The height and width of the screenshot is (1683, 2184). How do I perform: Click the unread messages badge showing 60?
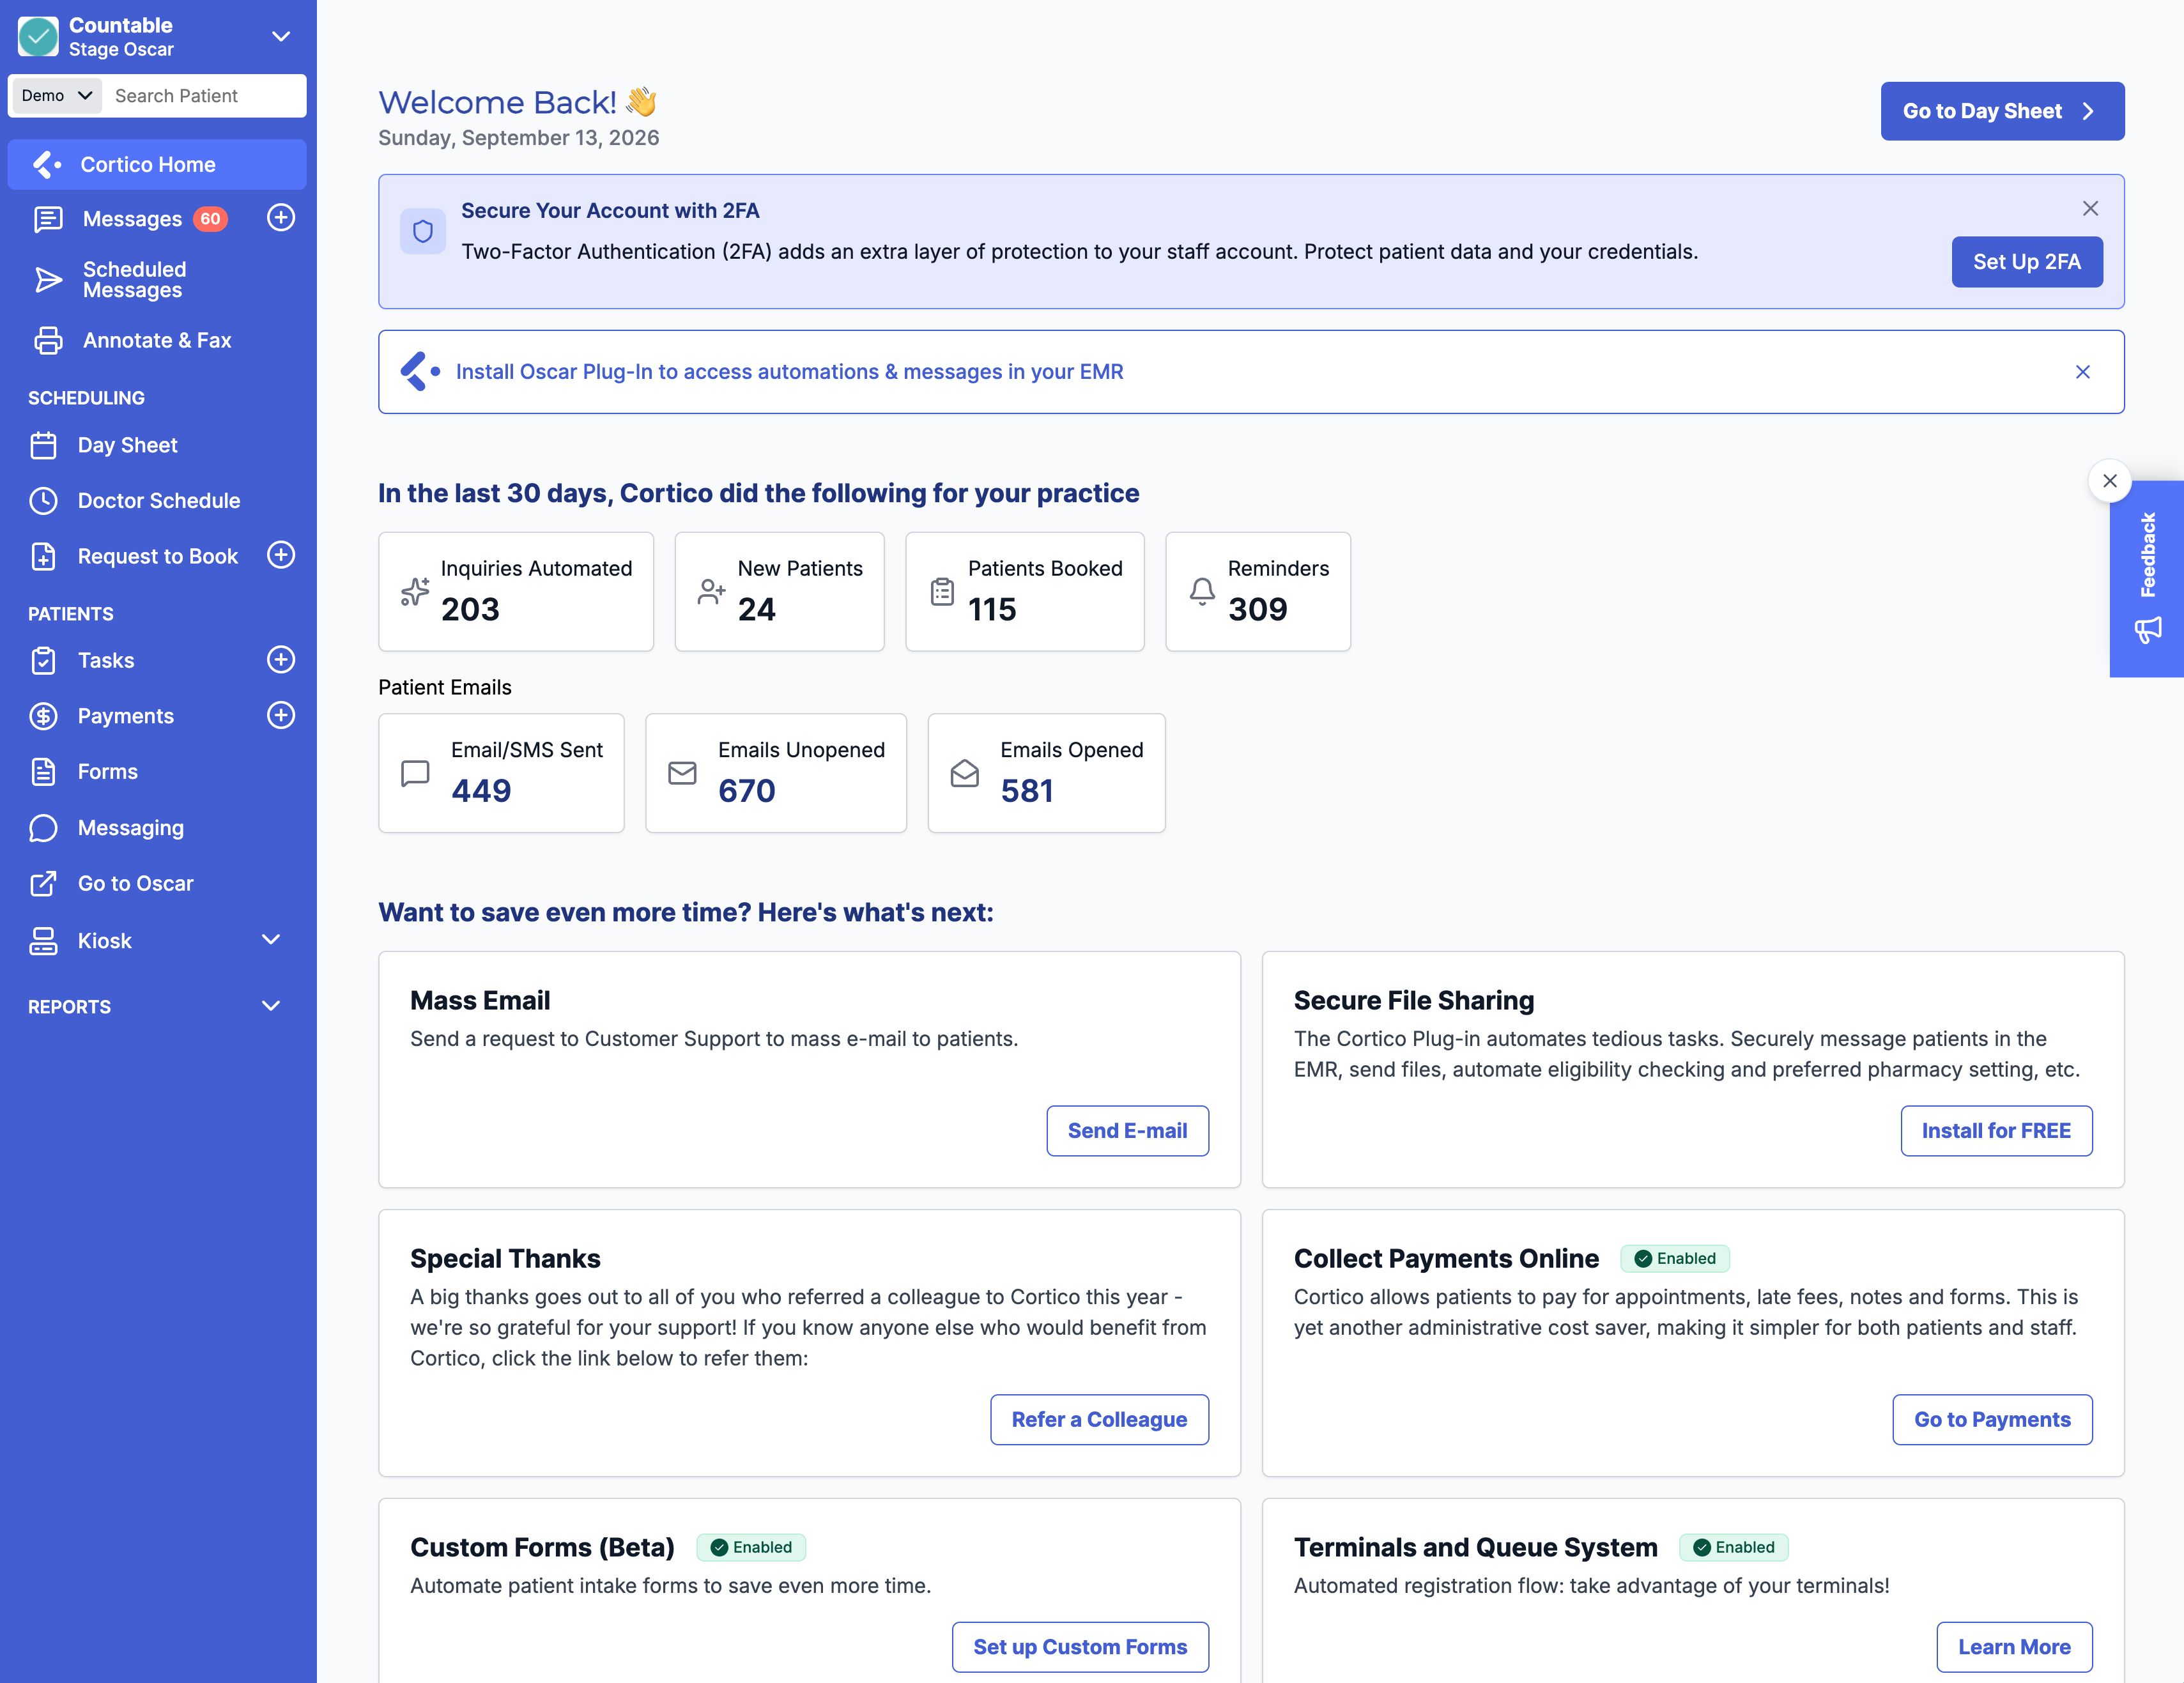[x=210, y=219]
